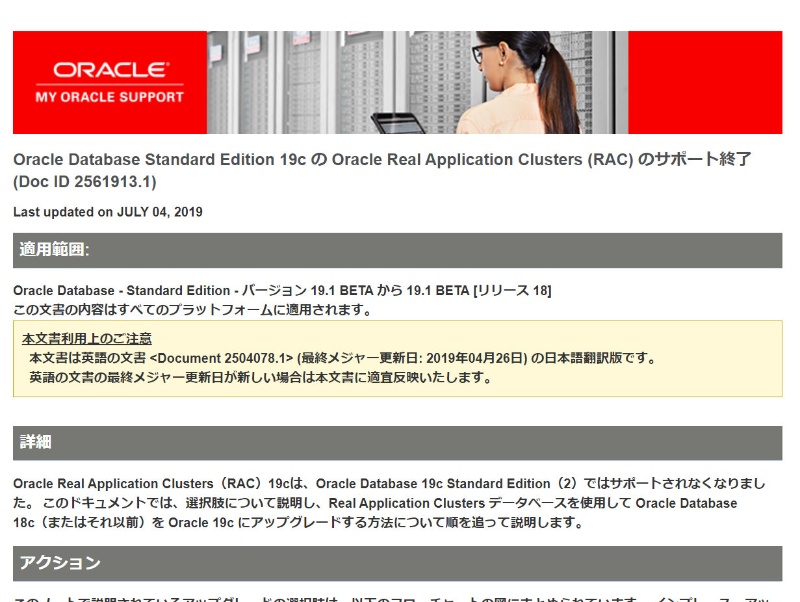
Task: Click the second line of the yellow notice box
Action: [x=260, y=377]
